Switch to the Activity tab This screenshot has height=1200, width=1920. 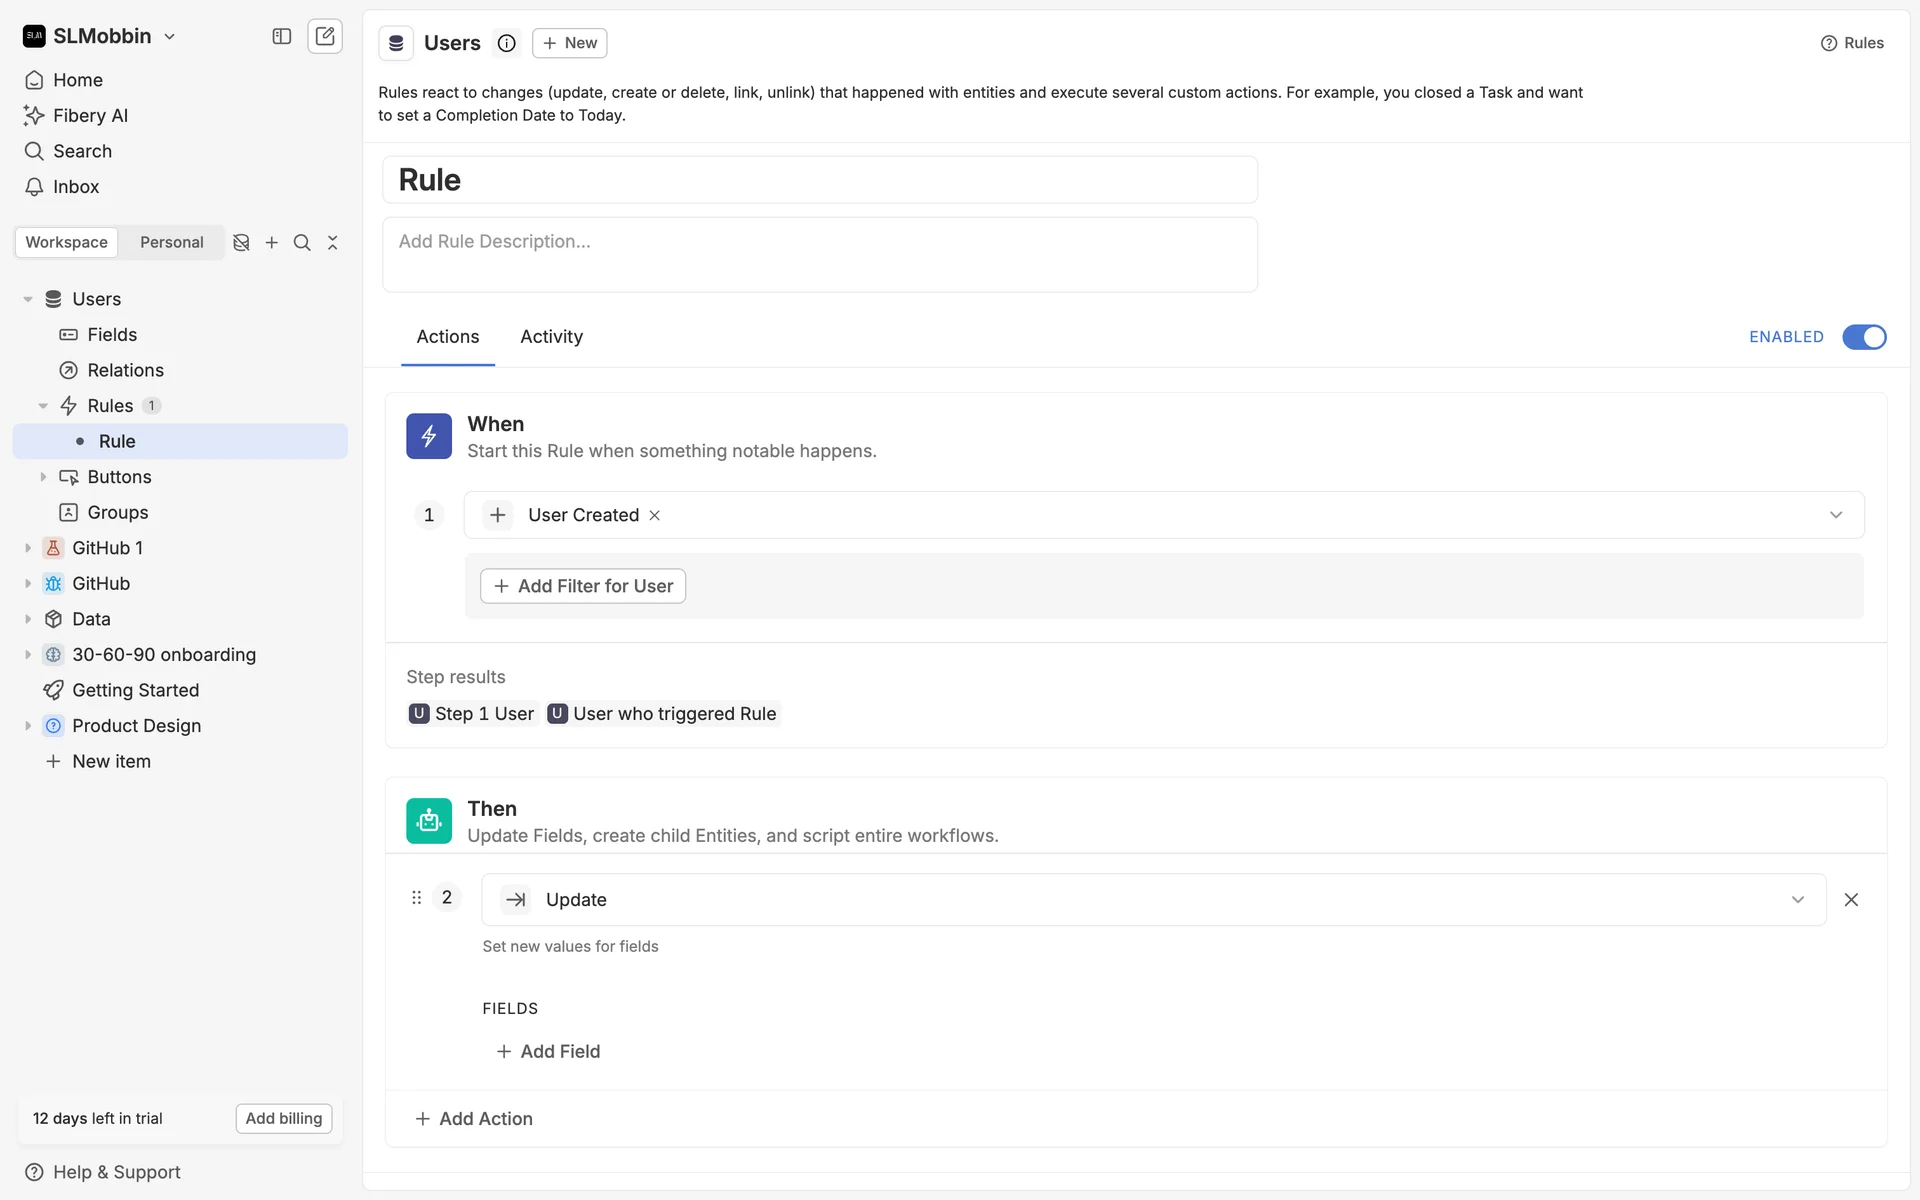point(551,337)
